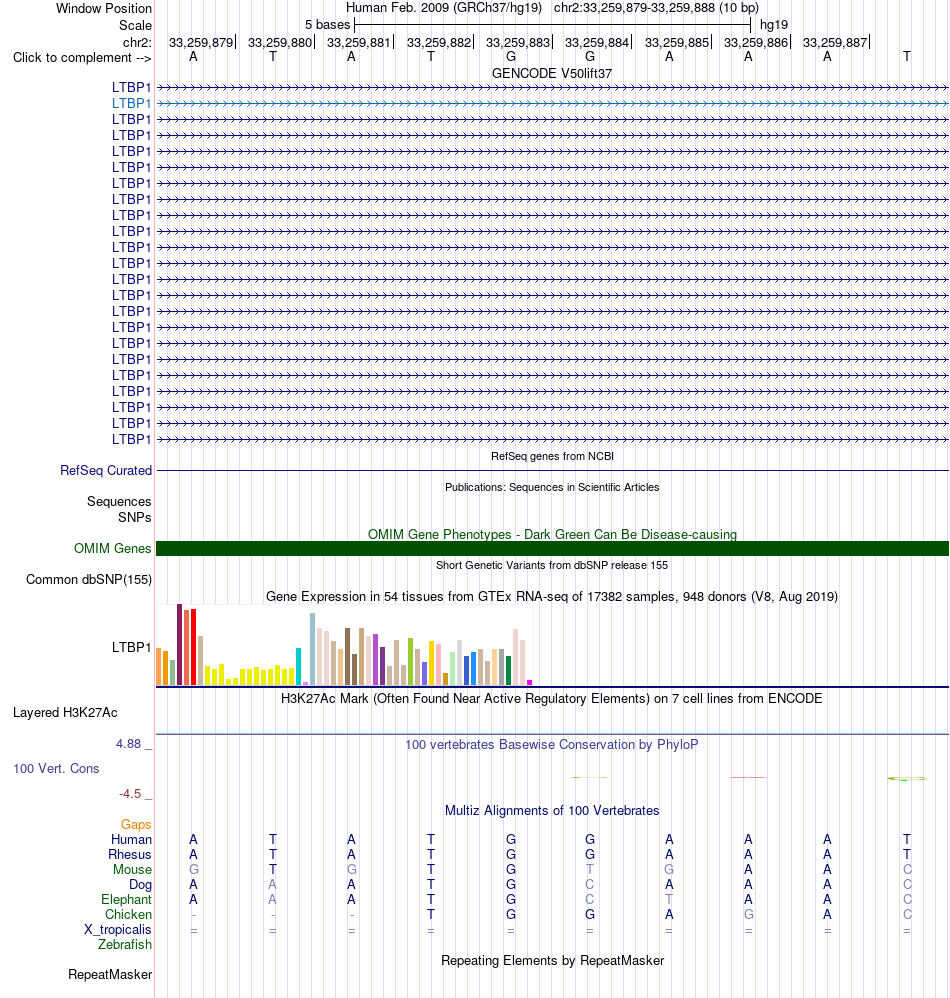Click the 'Window Position' label
This screenshot has width=950, height=998.
click(x=104, y=9)
